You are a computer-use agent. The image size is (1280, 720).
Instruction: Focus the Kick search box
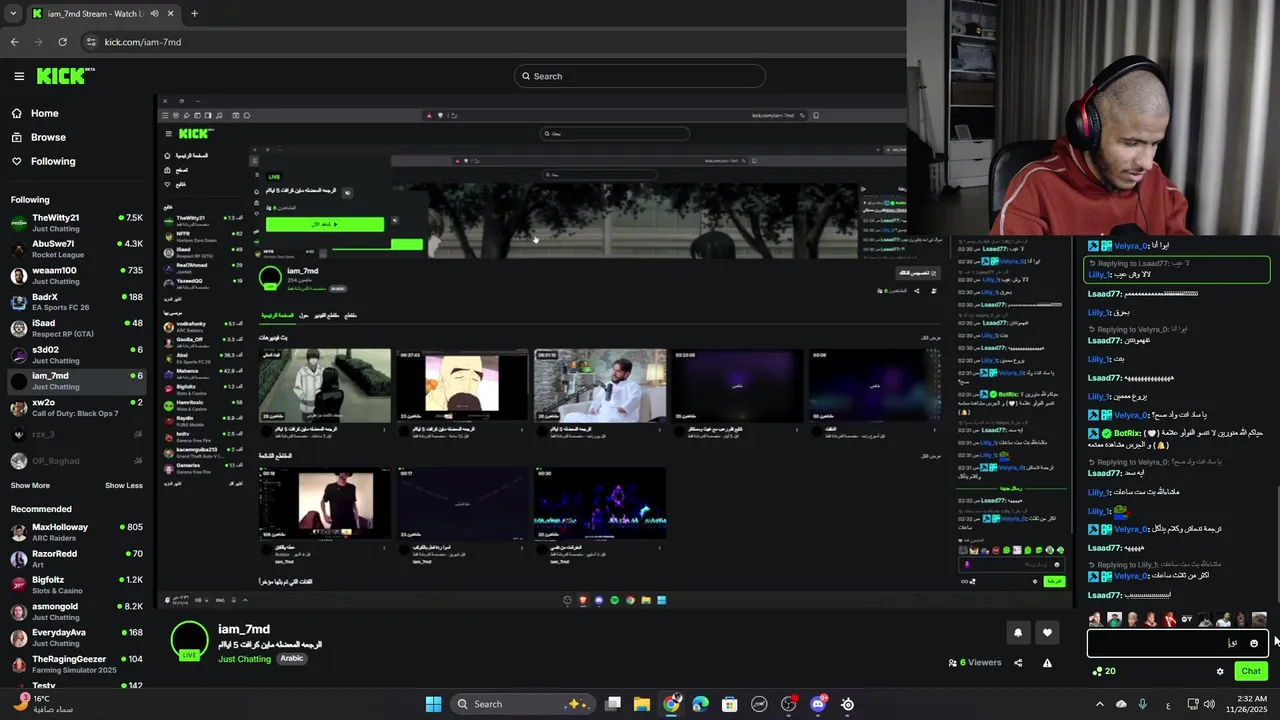(x=640, y=76)
